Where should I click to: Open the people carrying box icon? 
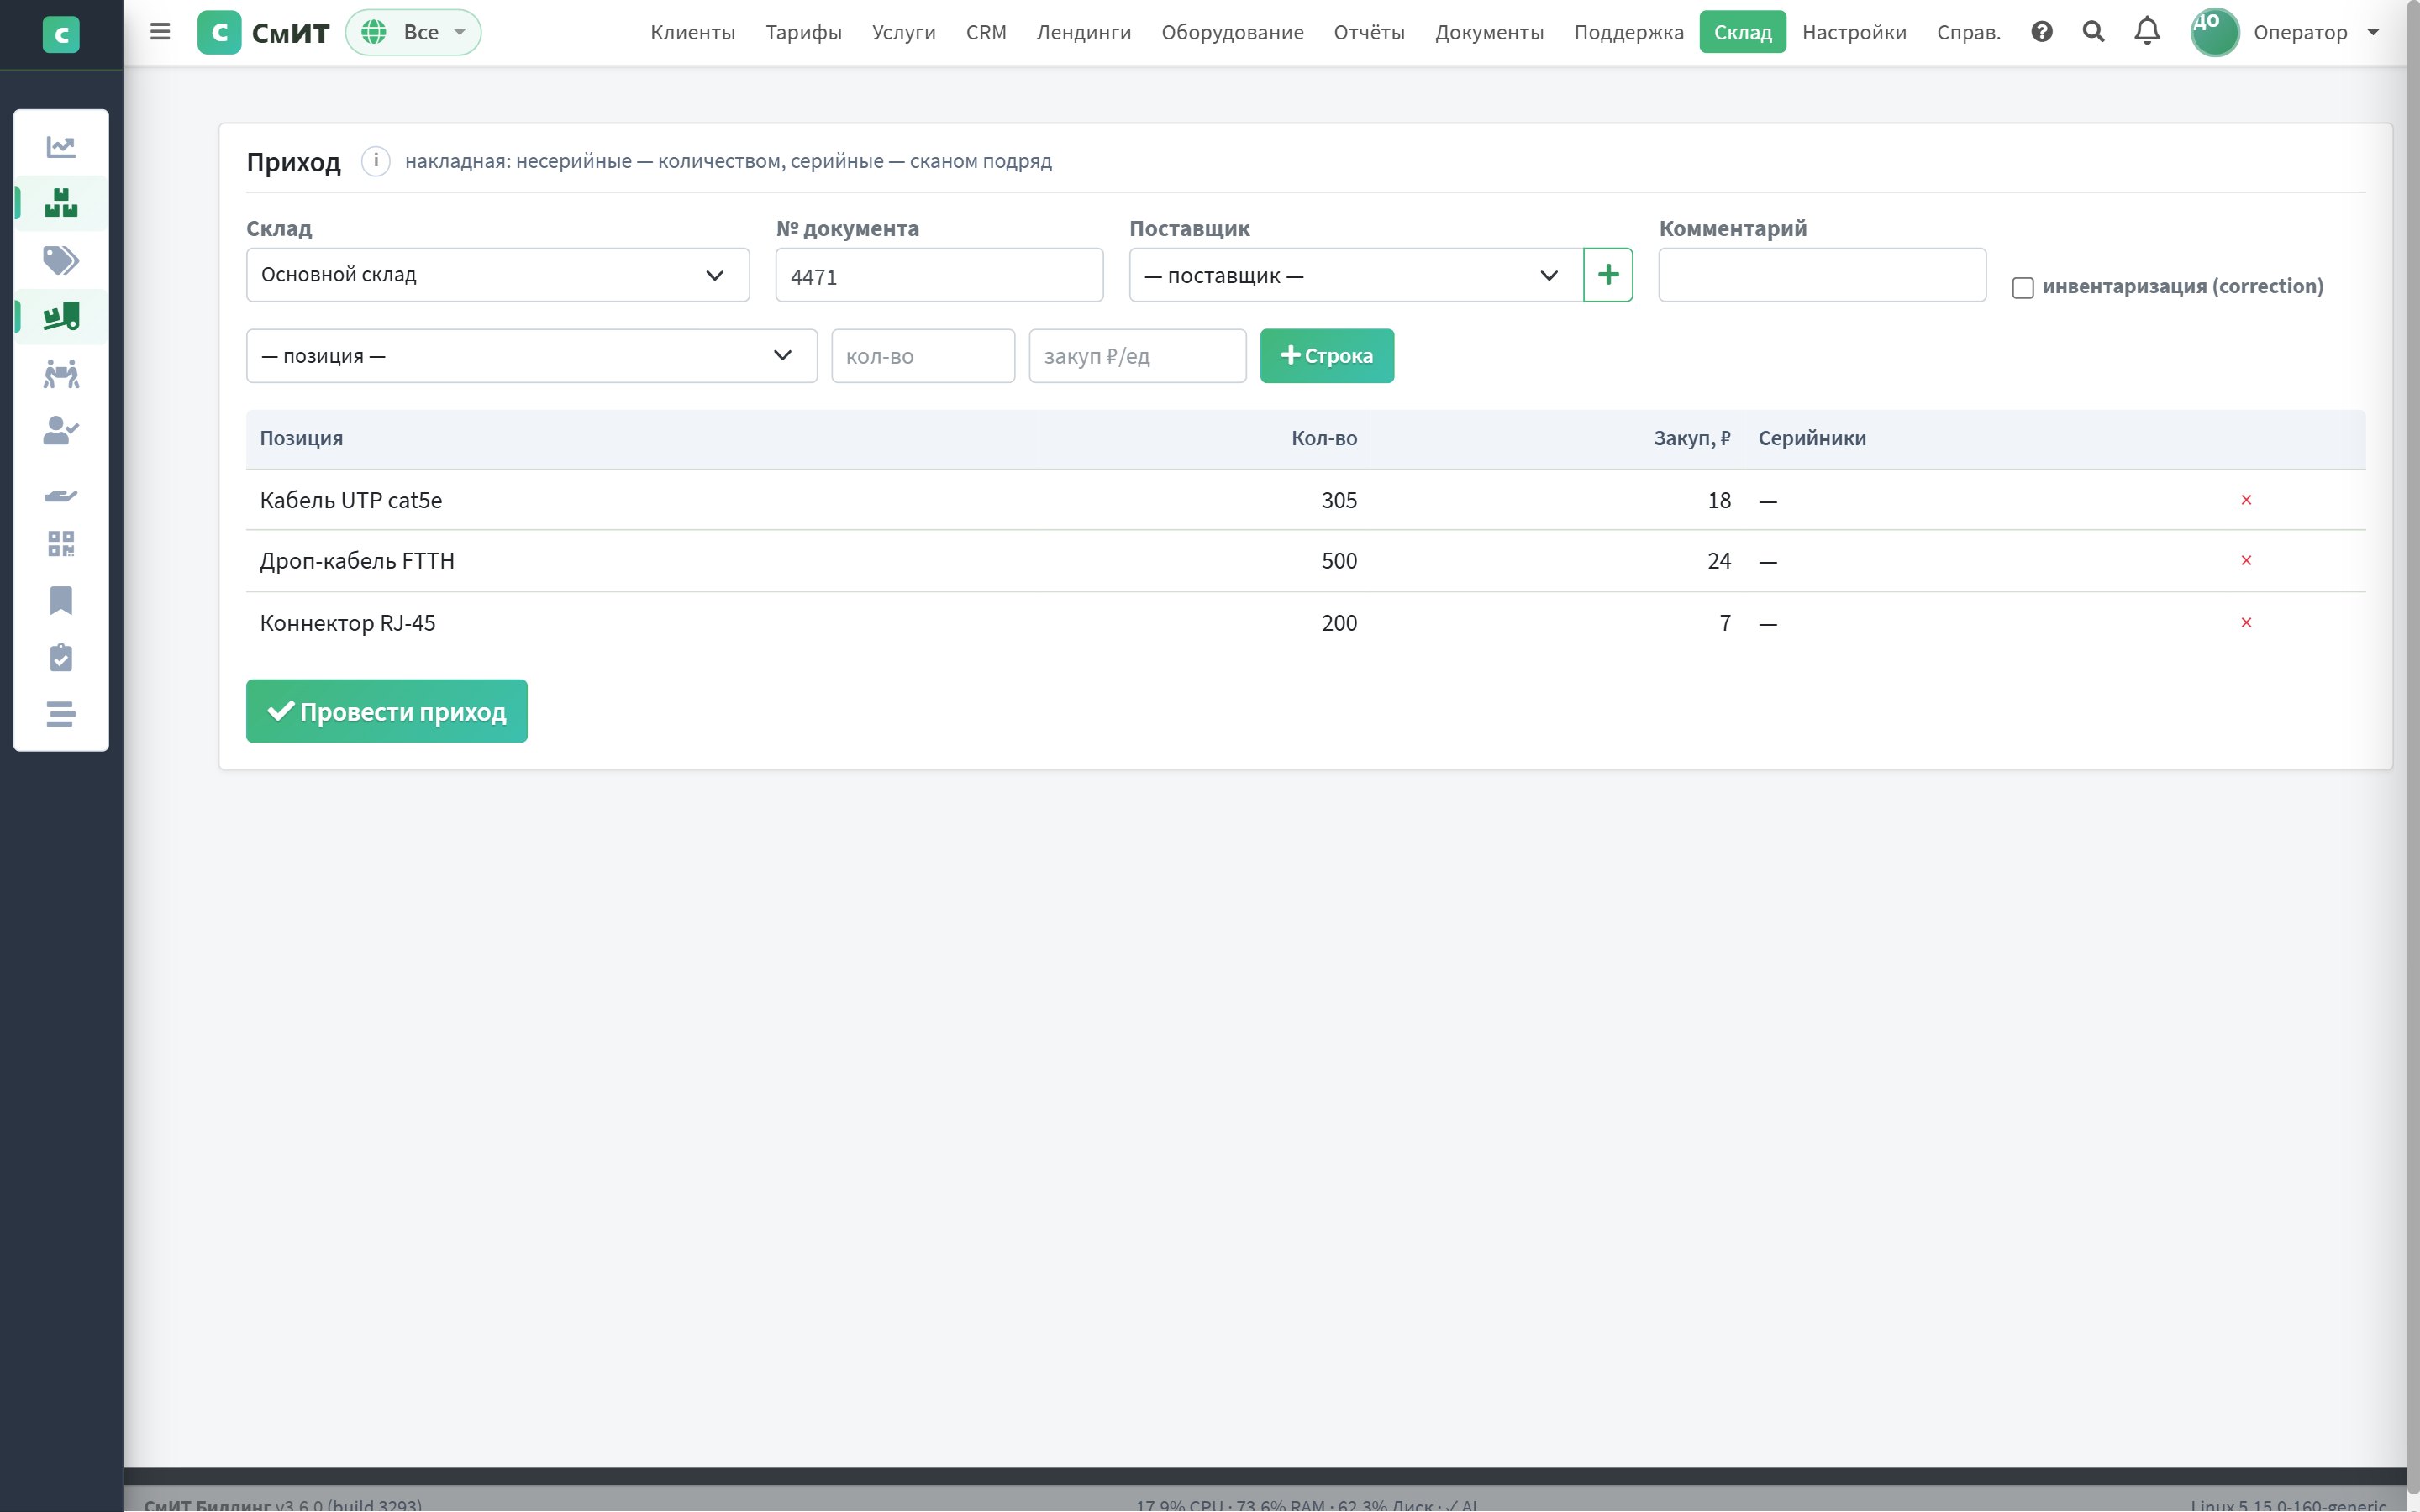point(61,374)
